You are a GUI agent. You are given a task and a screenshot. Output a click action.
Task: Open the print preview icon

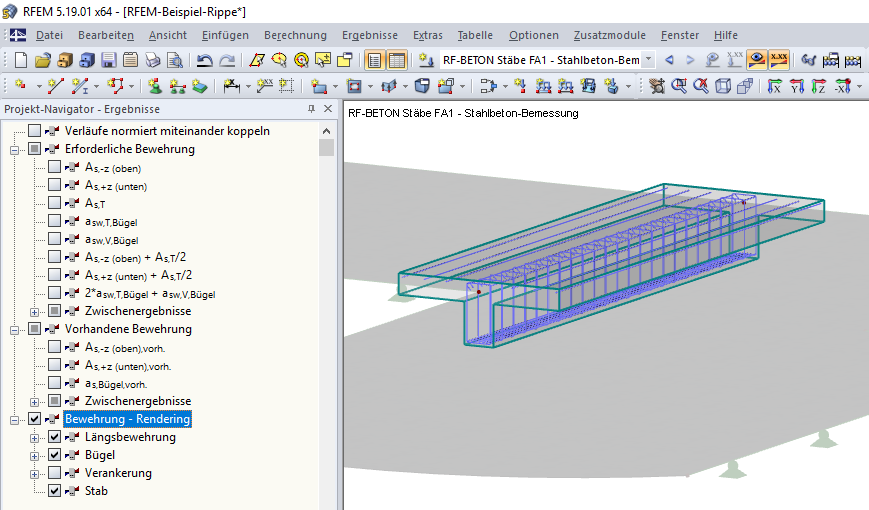tap(175, 60)
